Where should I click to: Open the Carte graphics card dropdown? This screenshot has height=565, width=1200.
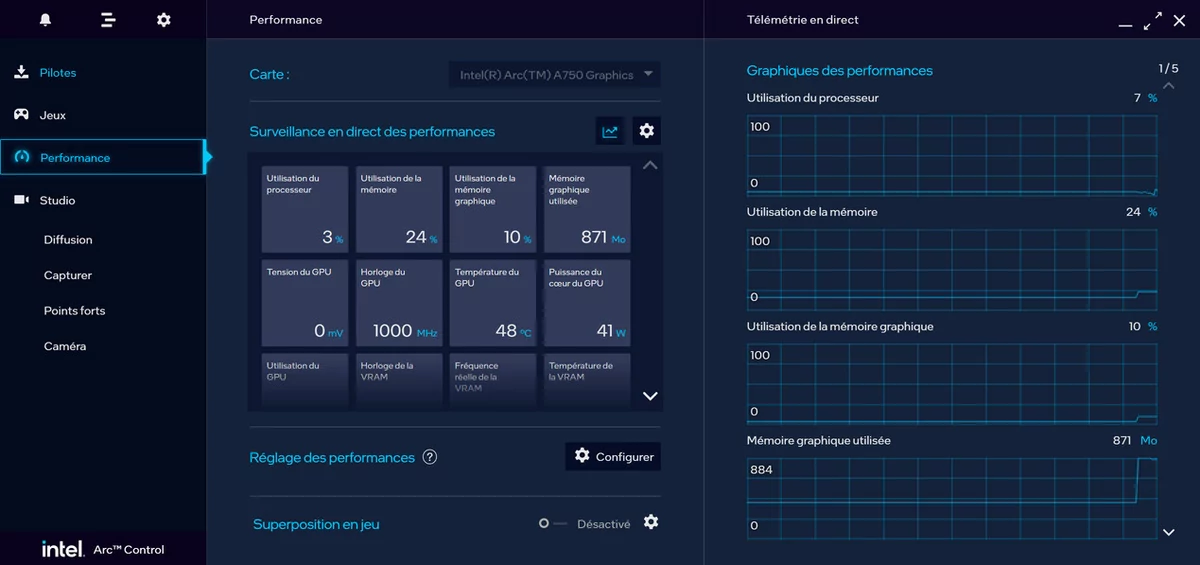pyautogui.click(x=554, y=74)
